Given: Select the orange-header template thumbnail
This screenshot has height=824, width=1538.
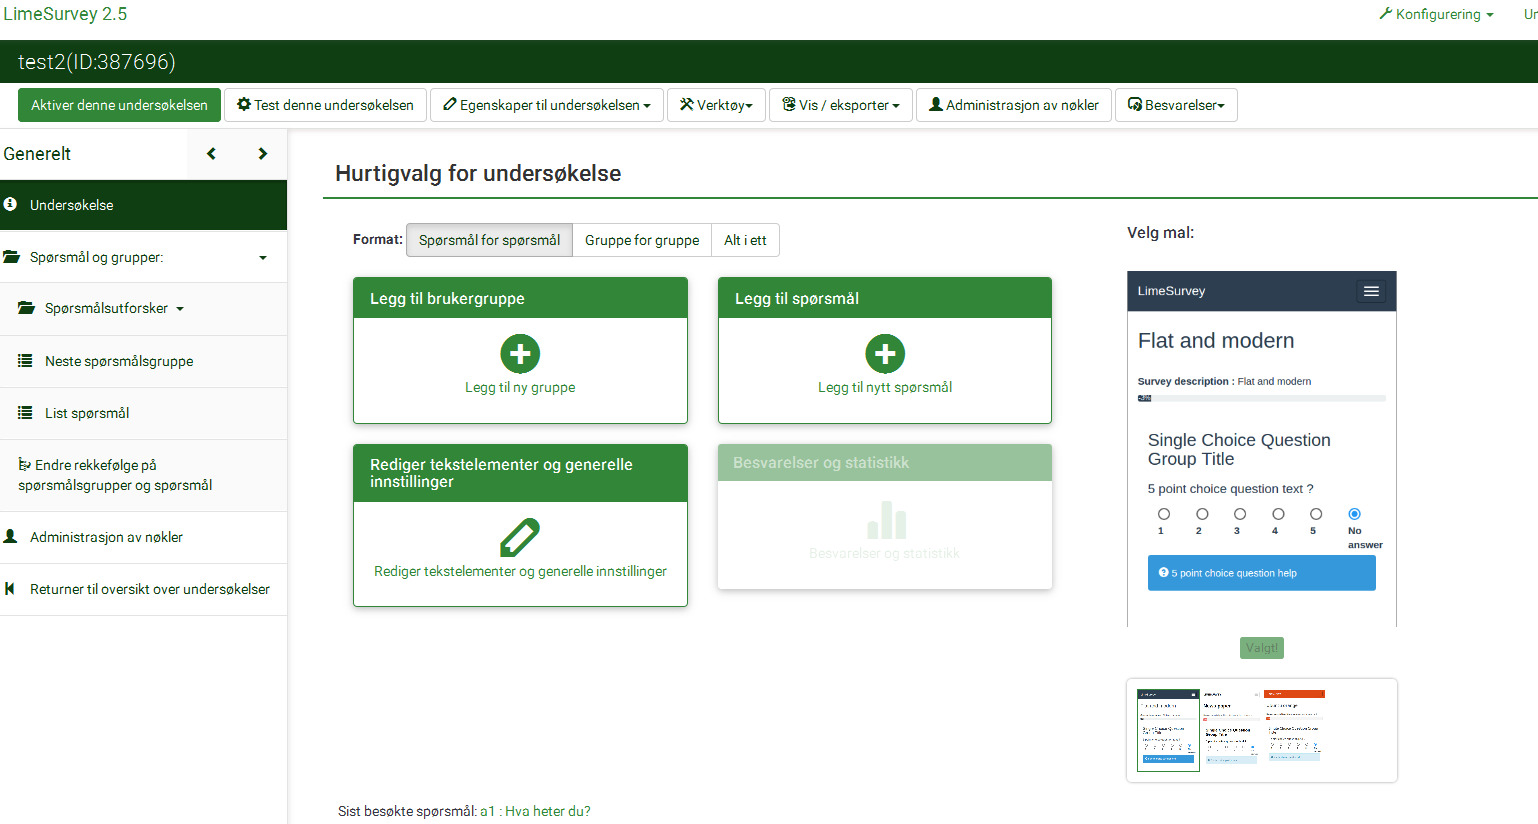Looking at the screenshot, I should pyautogui.click(x=1294, y=727).
